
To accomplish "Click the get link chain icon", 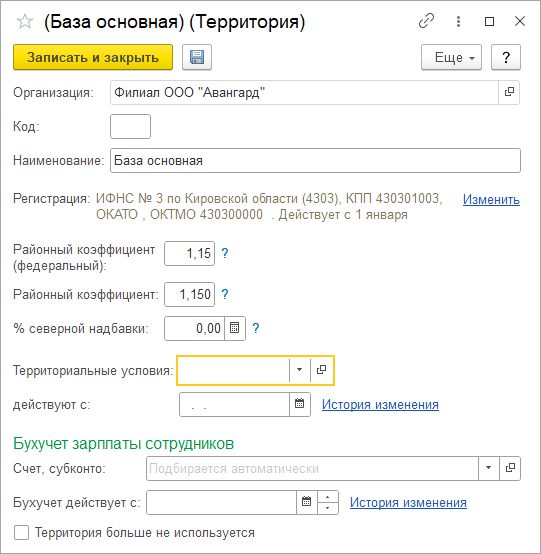I will click(427, 21).
